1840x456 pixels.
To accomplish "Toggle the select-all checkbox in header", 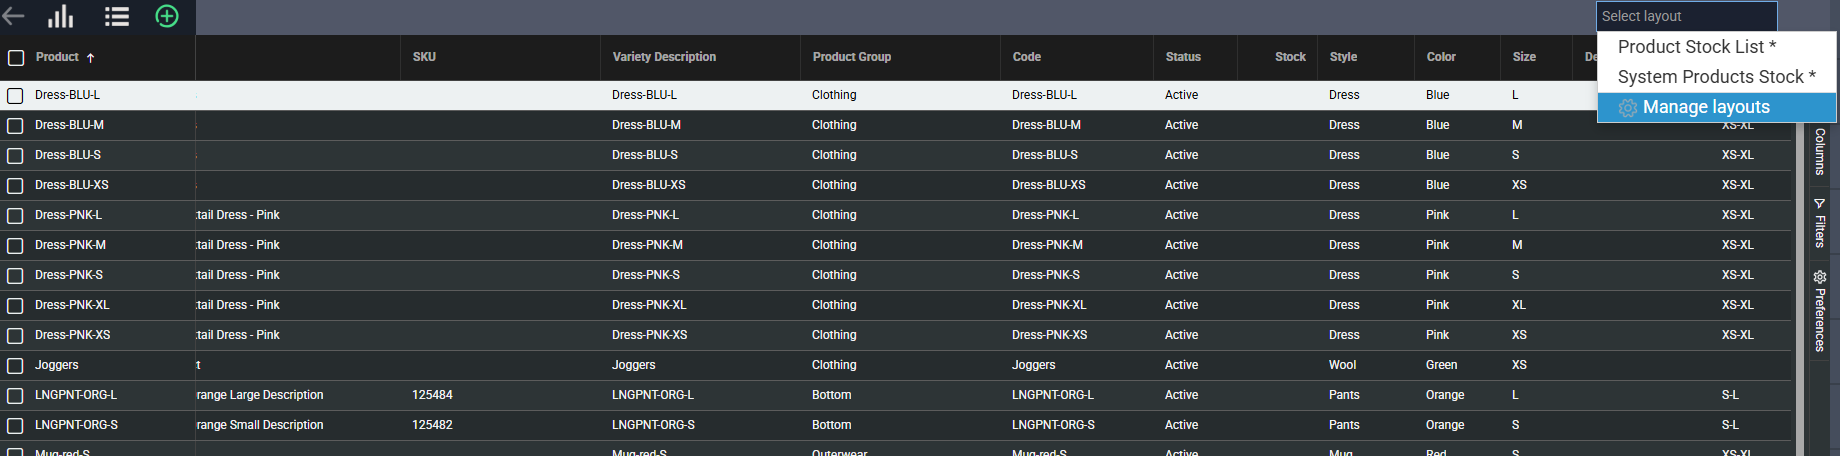I will pyautogui.click(x=16, y=58).
